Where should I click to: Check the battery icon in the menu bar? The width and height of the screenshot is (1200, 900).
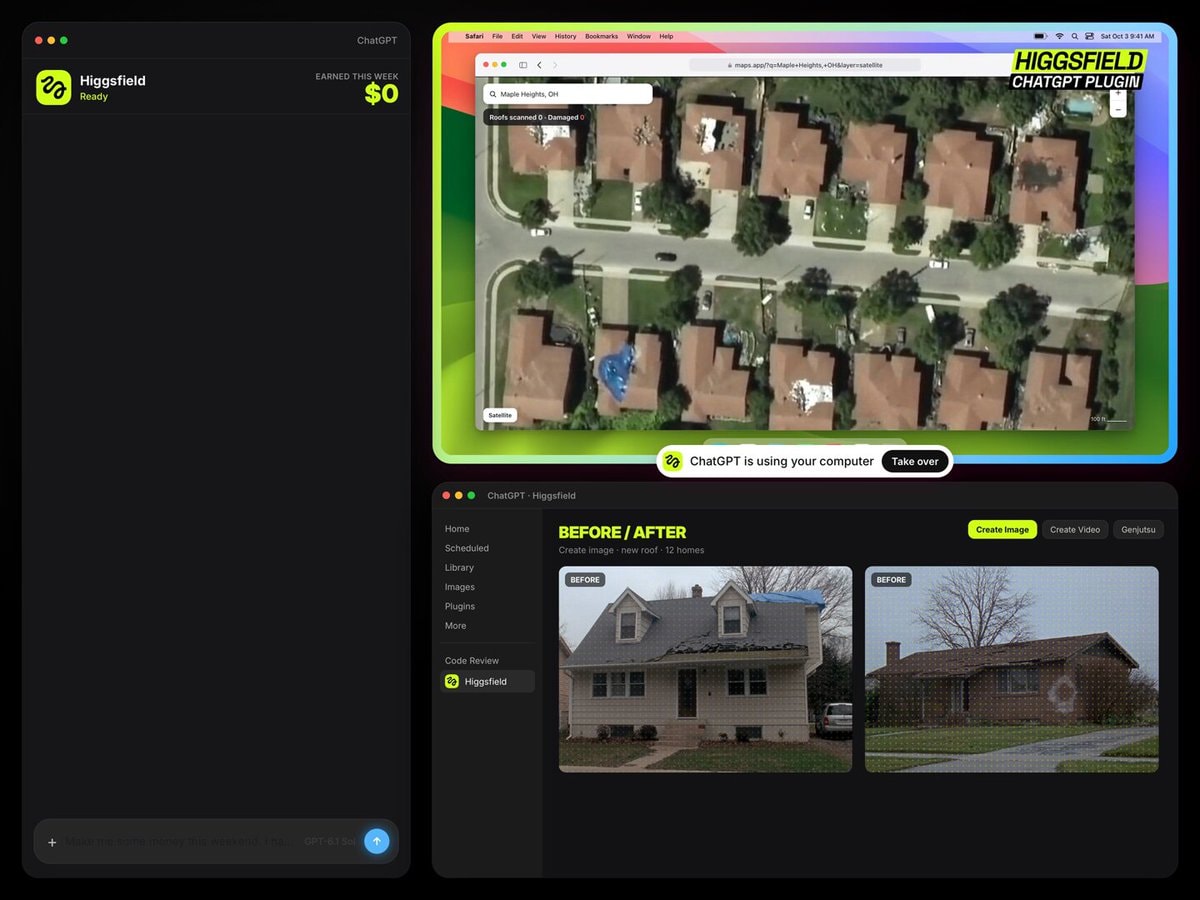coord(1041,36)
